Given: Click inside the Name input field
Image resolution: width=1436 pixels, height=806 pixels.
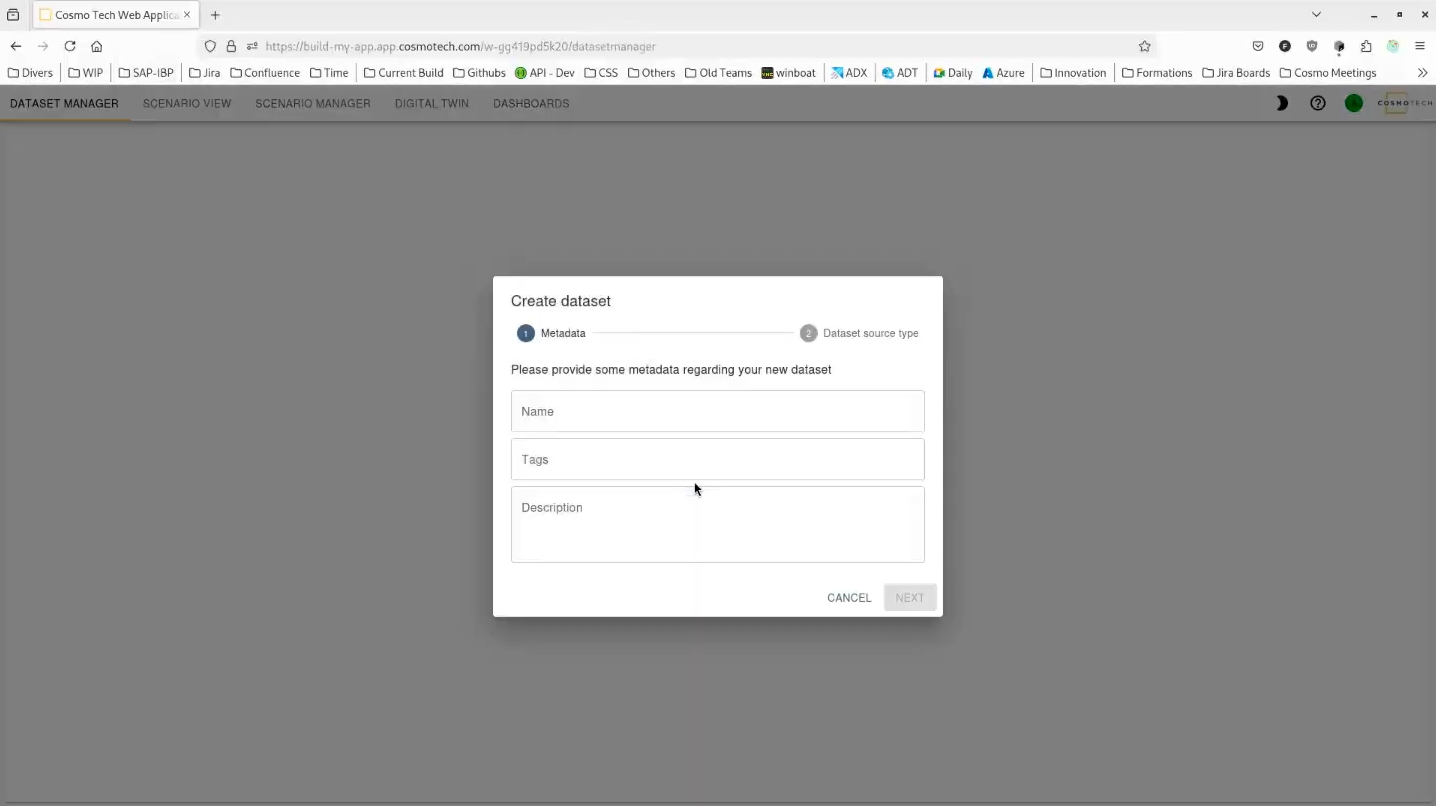Looking at the screenshot, I should point(717,411).
